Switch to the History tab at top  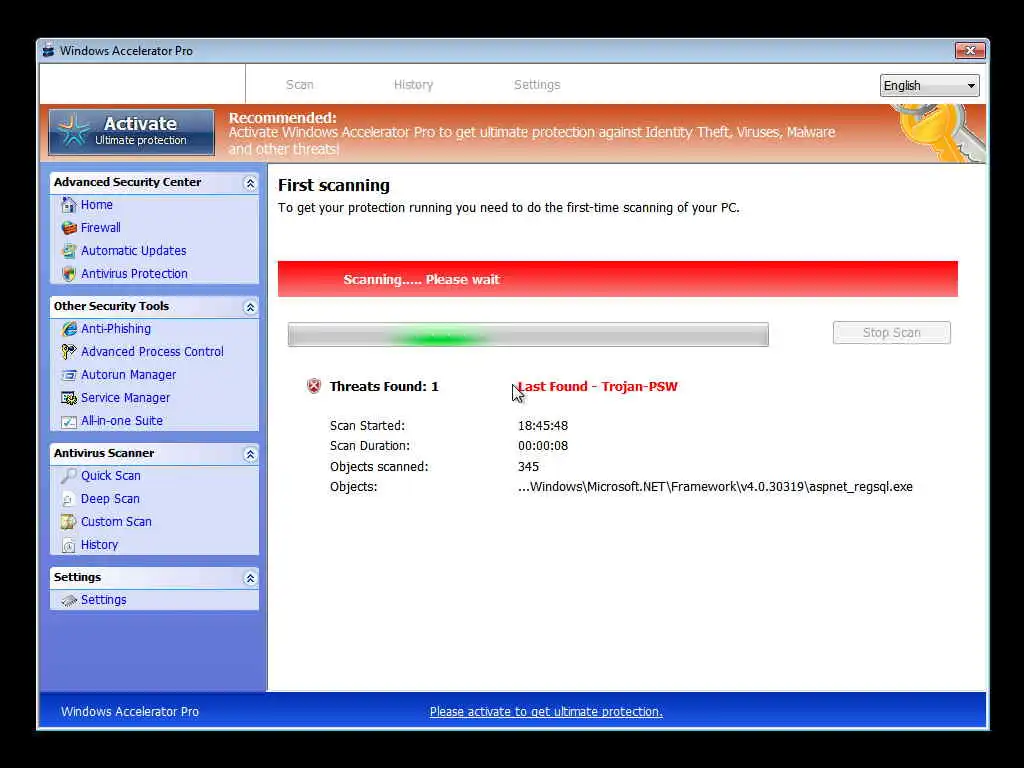click(413, 85)
